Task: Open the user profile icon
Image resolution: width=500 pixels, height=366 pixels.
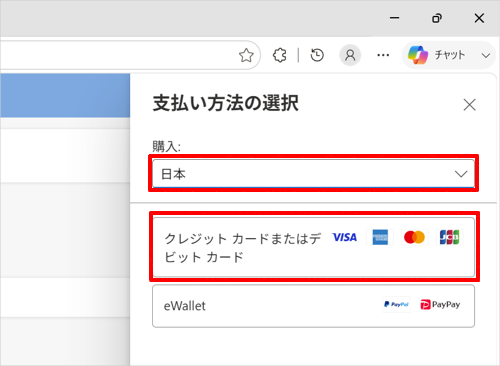Action: click(x=350, y=55)
